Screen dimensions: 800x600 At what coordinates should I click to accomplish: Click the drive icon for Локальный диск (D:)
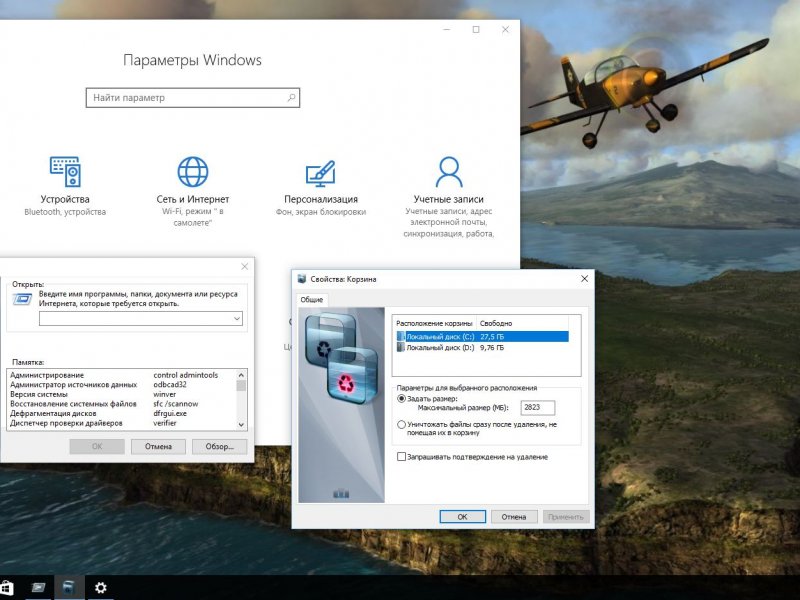[x=401, y=347]
